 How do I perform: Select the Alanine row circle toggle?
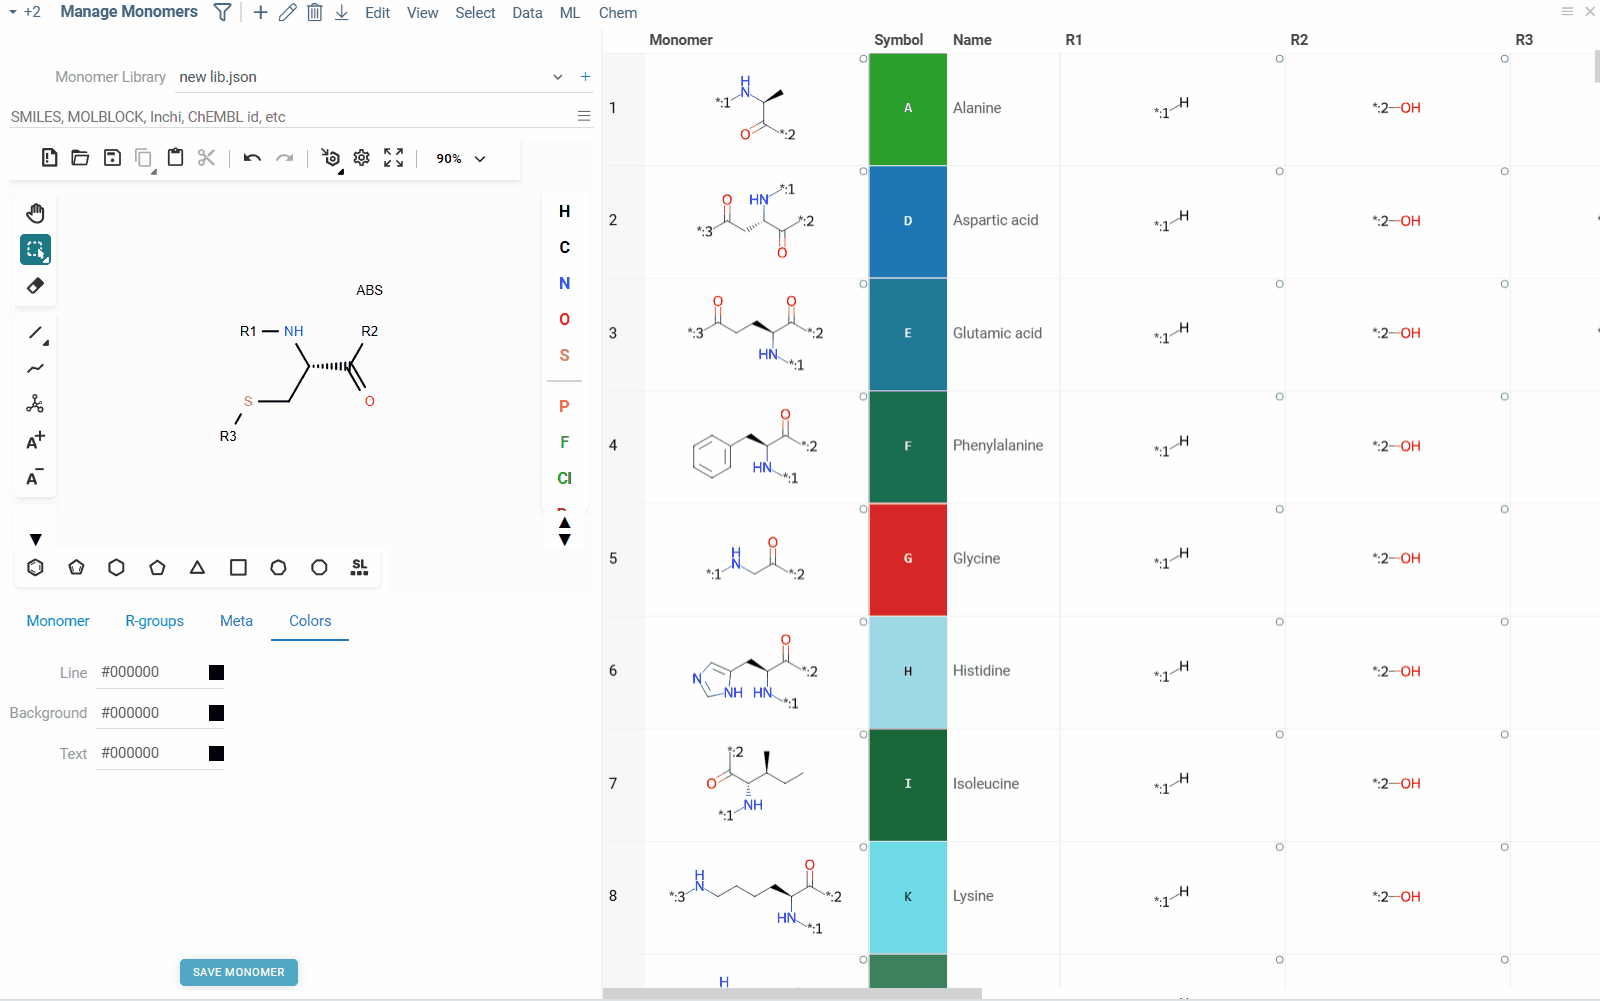point(862,60)
